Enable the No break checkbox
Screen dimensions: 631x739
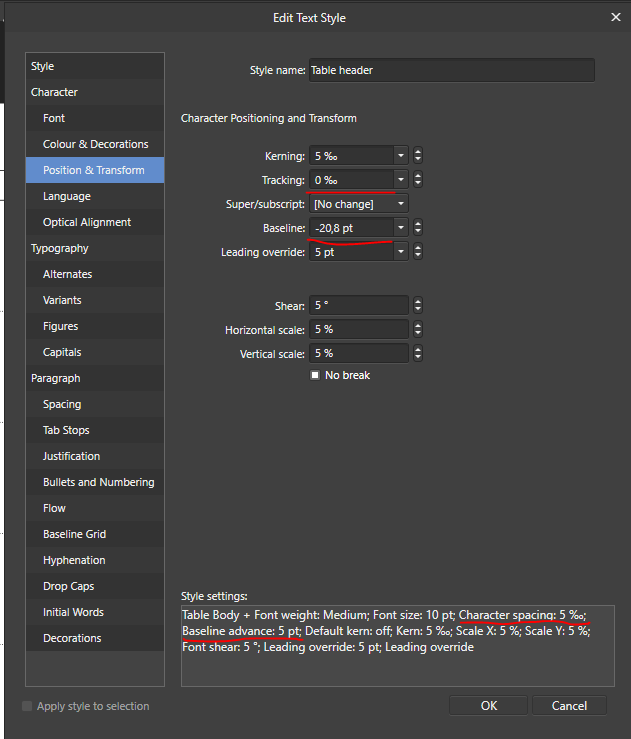pyautogui.click(x=315, y=375)
